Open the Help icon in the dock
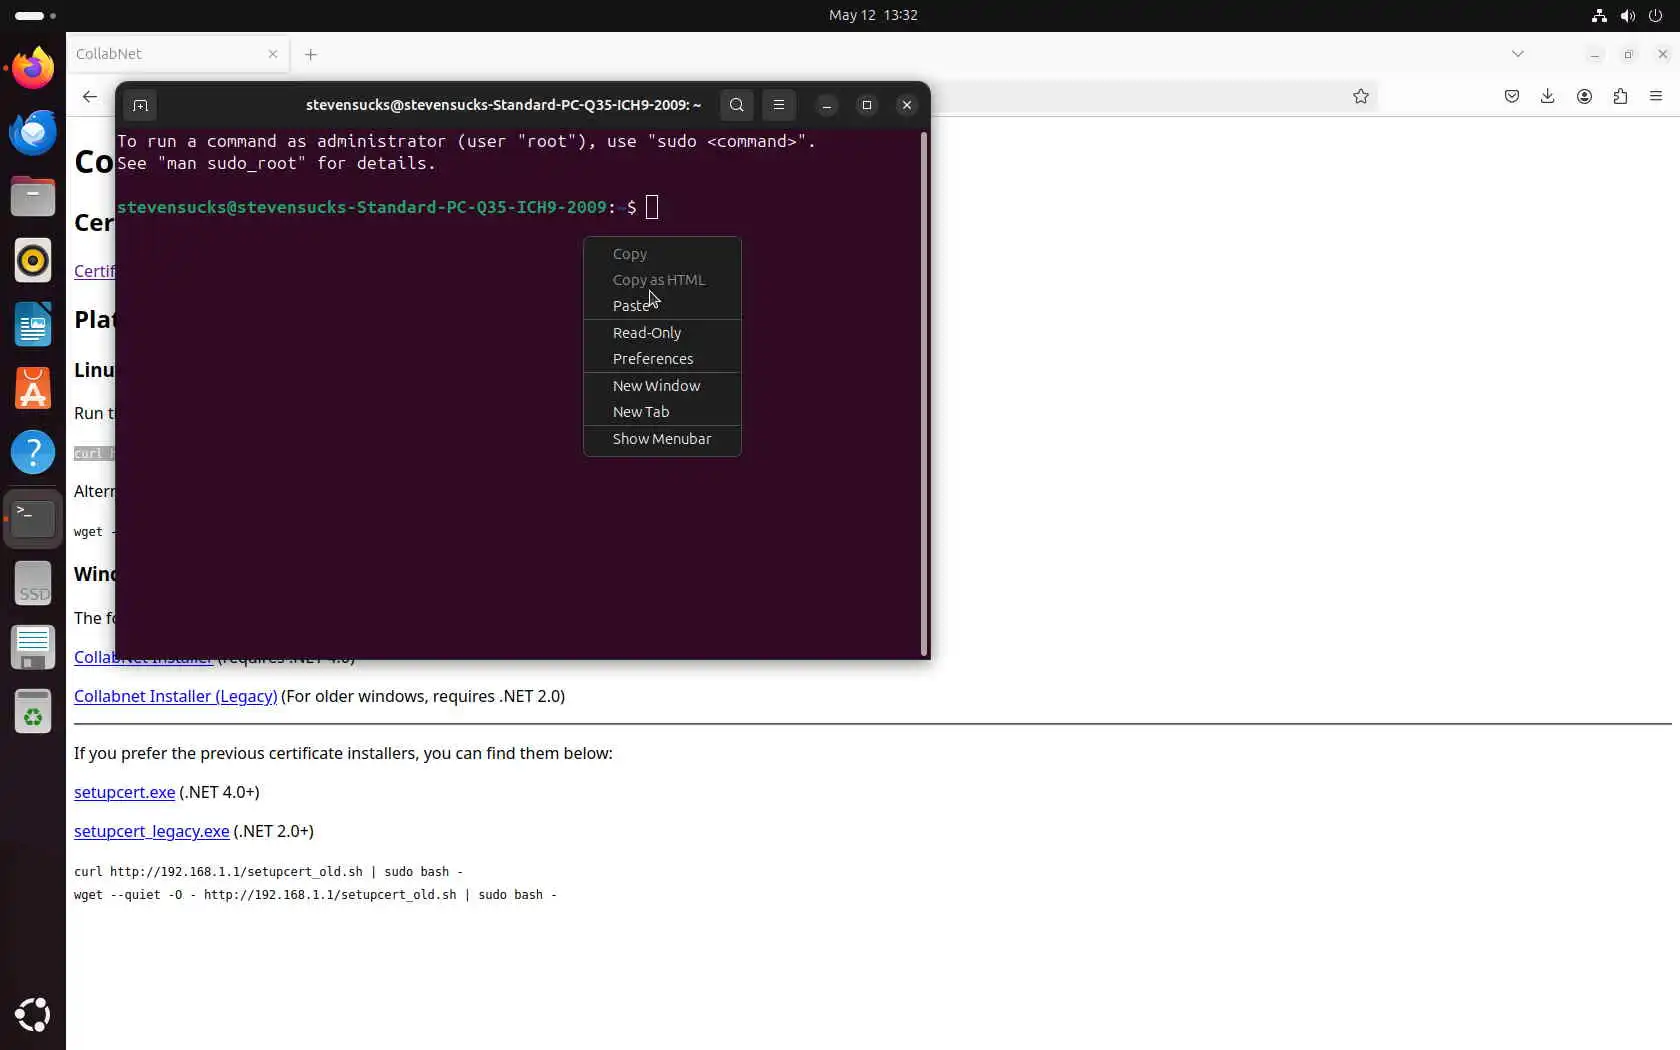Image resolution: width=1680 pixels, height=1050 pixels. pos(33,453)
